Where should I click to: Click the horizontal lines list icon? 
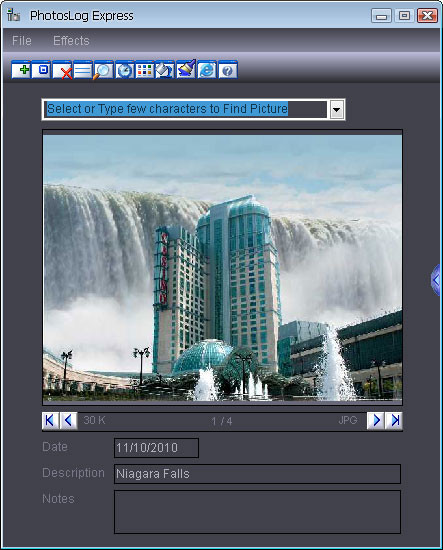(x=83, y=70)
